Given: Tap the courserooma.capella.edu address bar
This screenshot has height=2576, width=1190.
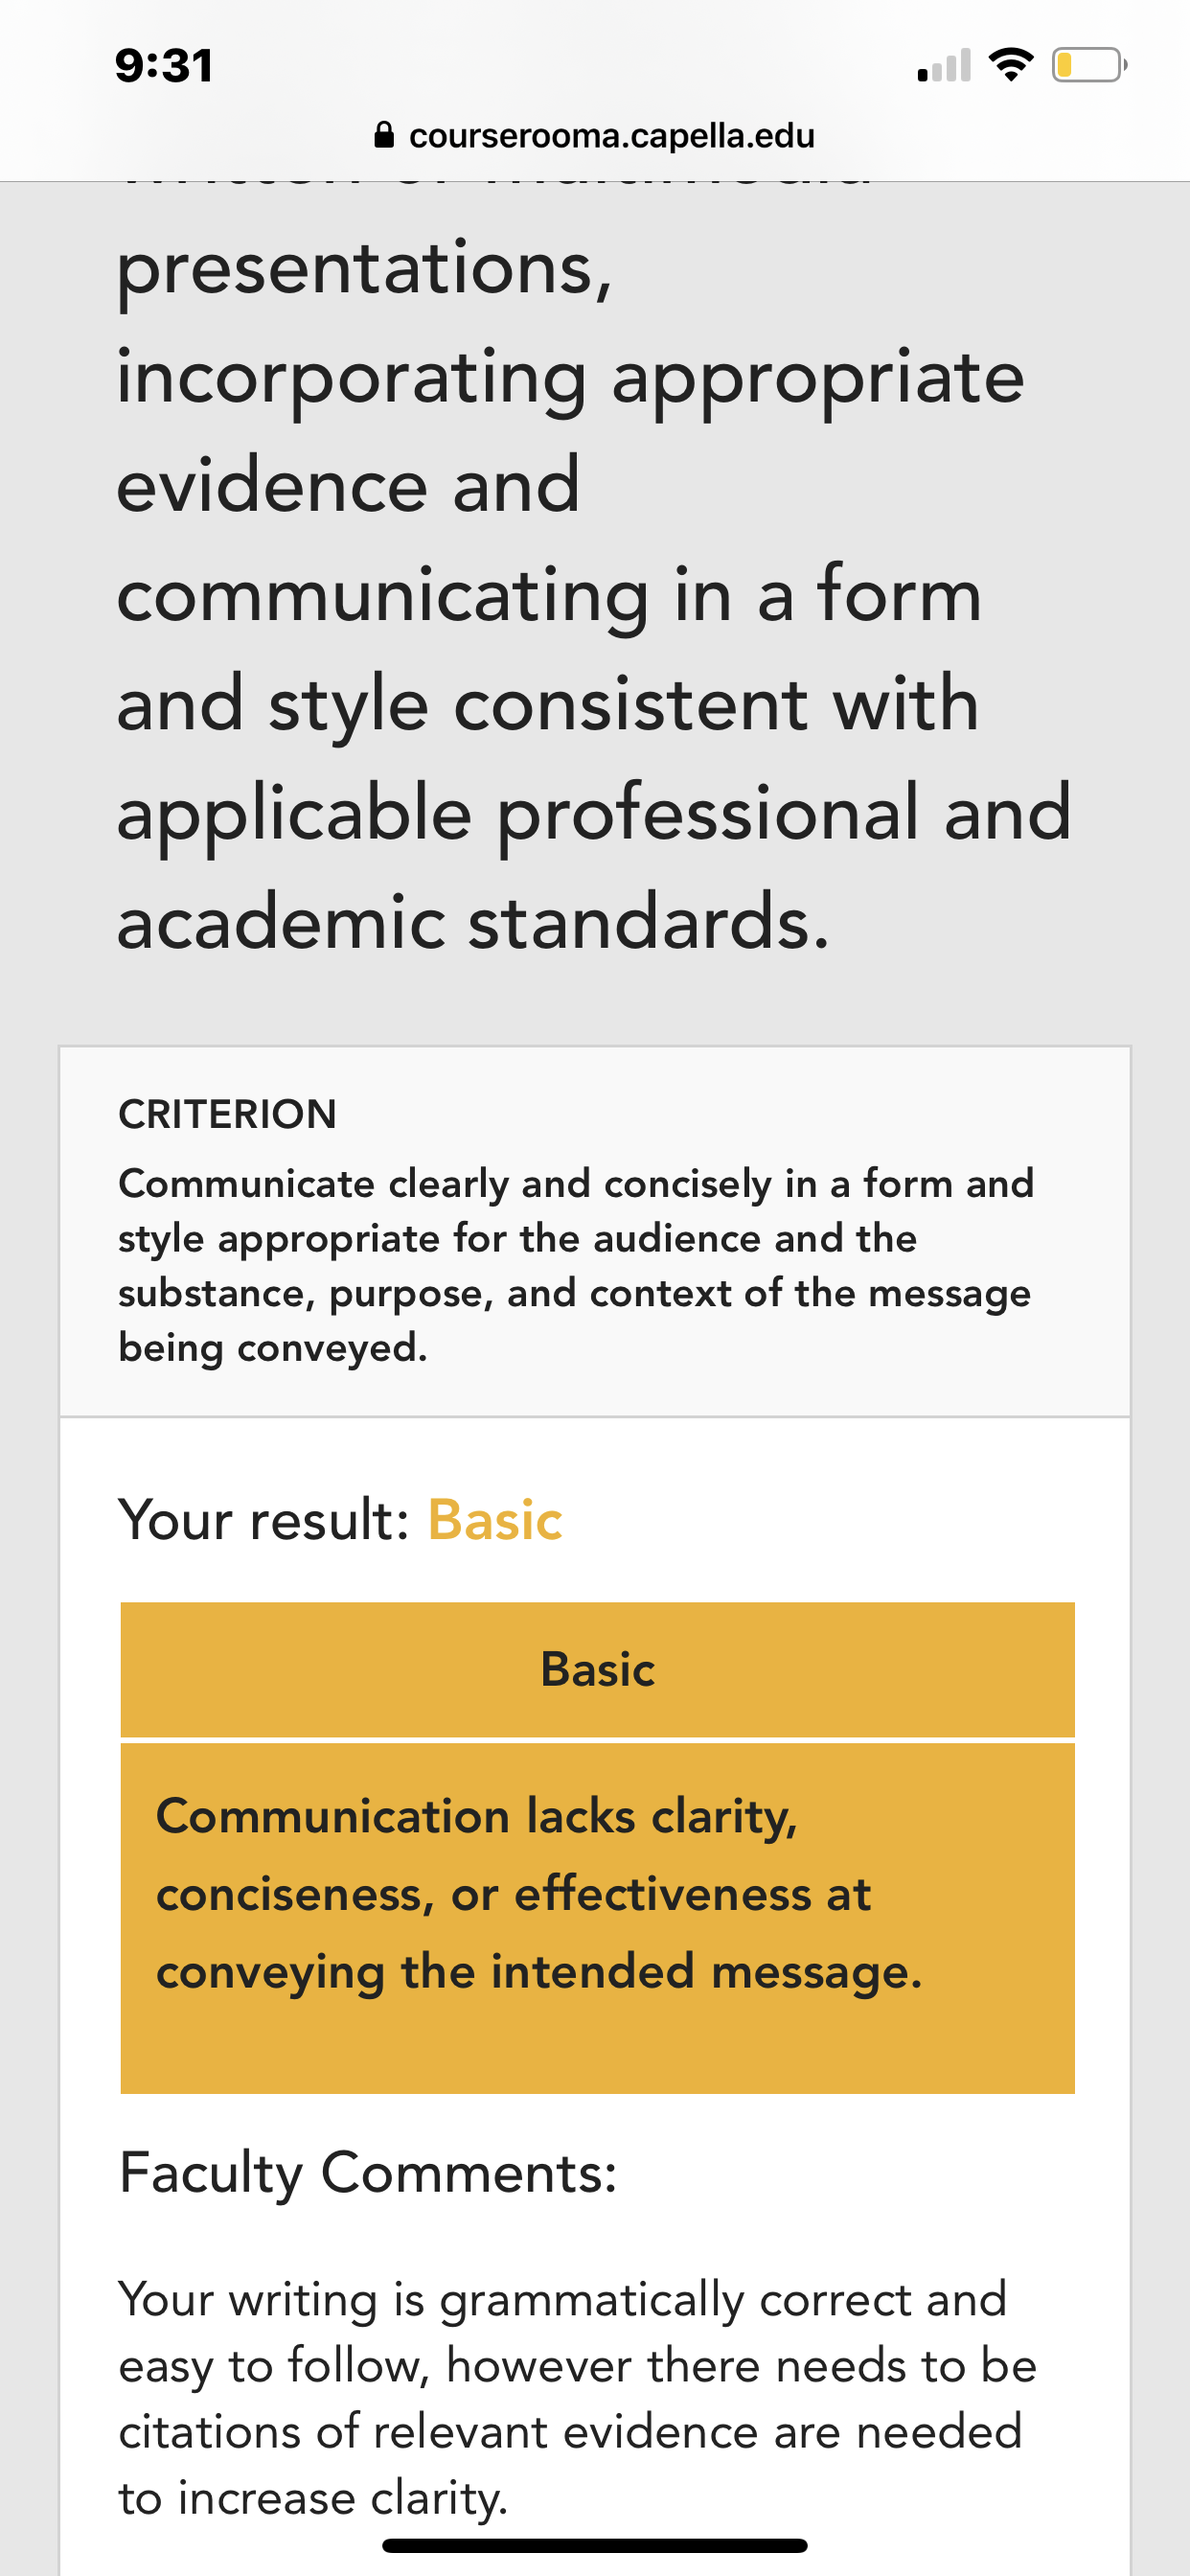Looking at the screenshot, I should click(595, 135).
